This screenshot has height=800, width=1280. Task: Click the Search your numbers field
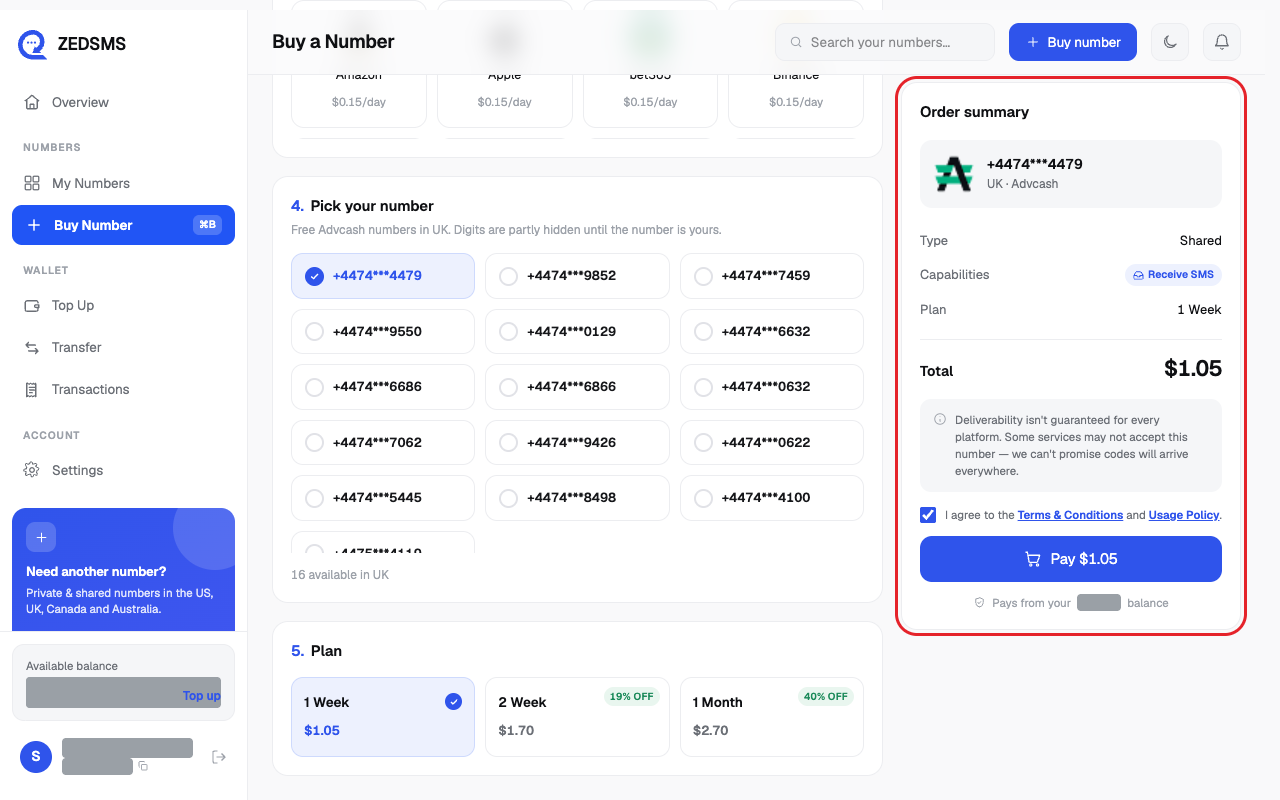885,42
